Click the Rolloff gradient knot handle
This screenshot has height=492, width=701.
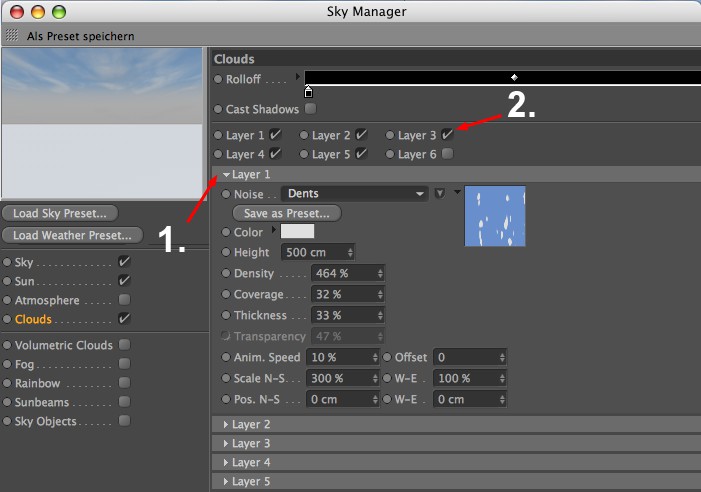308,93
